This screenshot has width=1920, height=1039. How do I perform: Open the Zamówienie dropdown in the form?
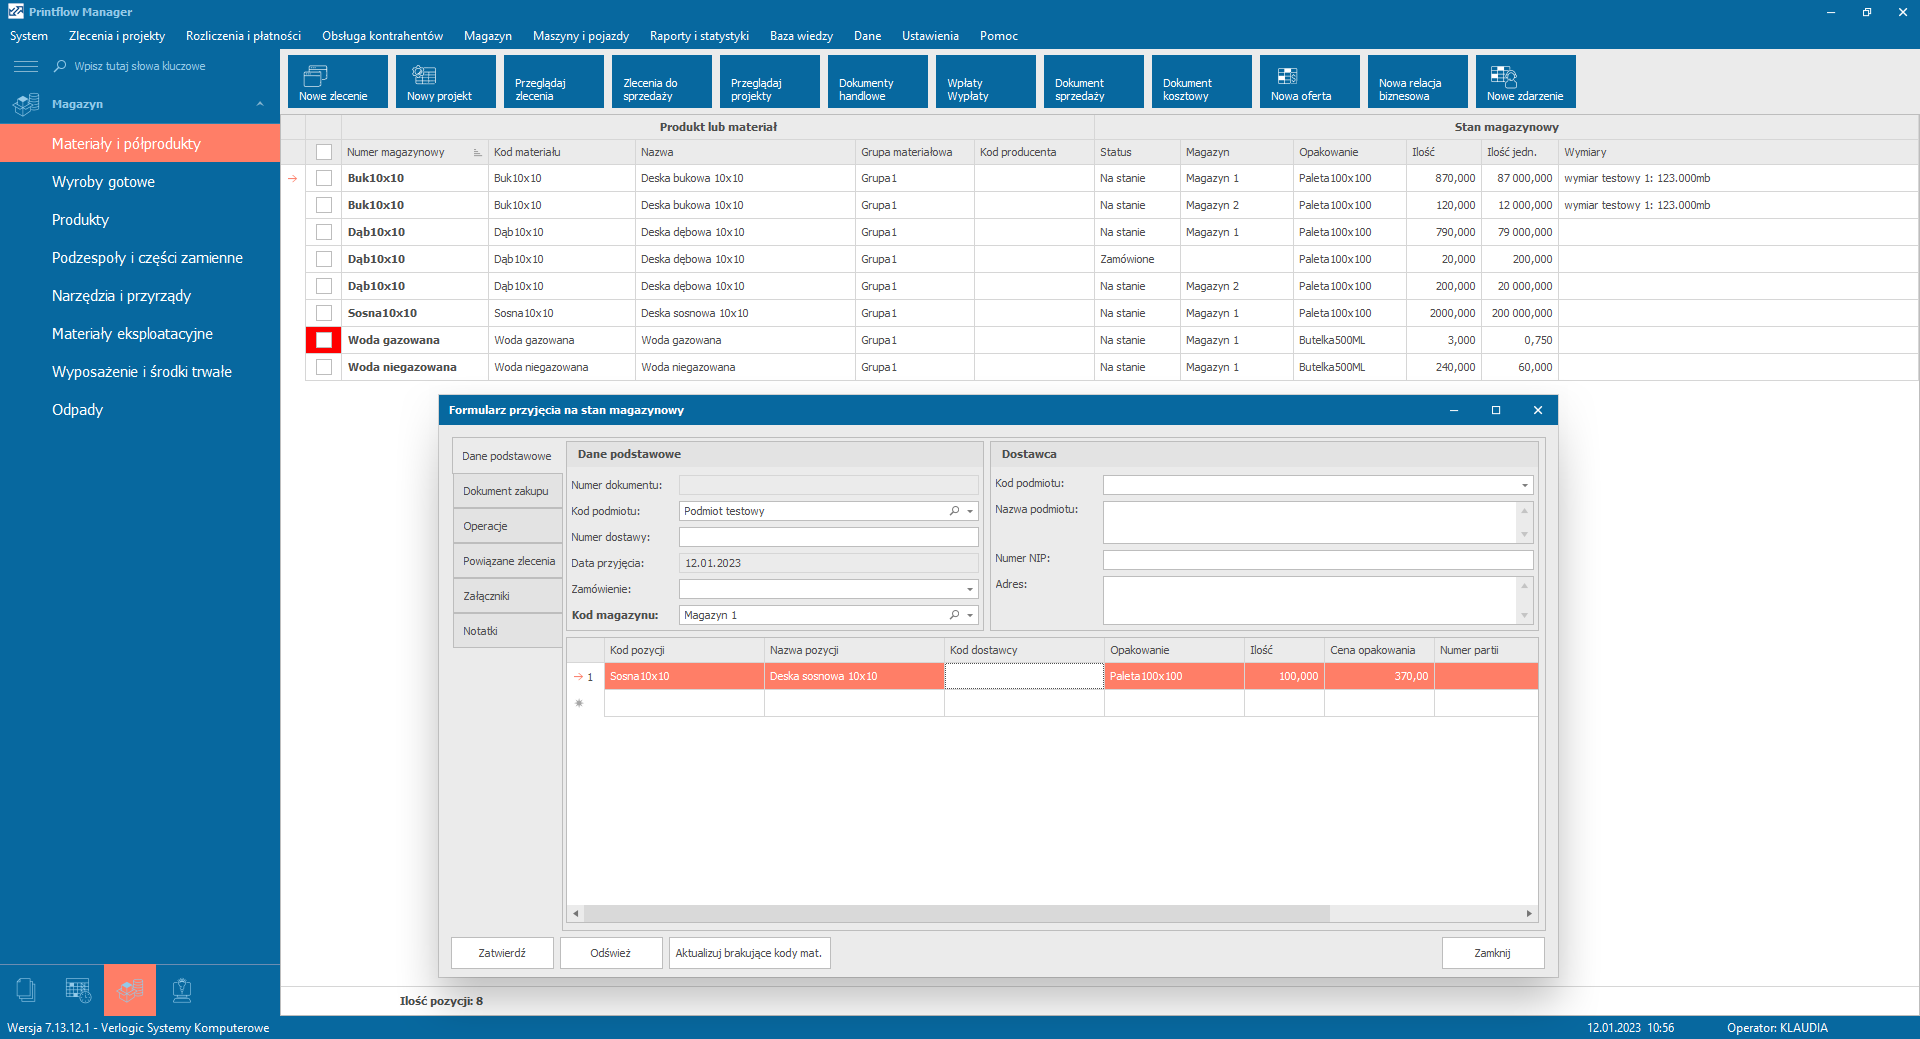969,589
